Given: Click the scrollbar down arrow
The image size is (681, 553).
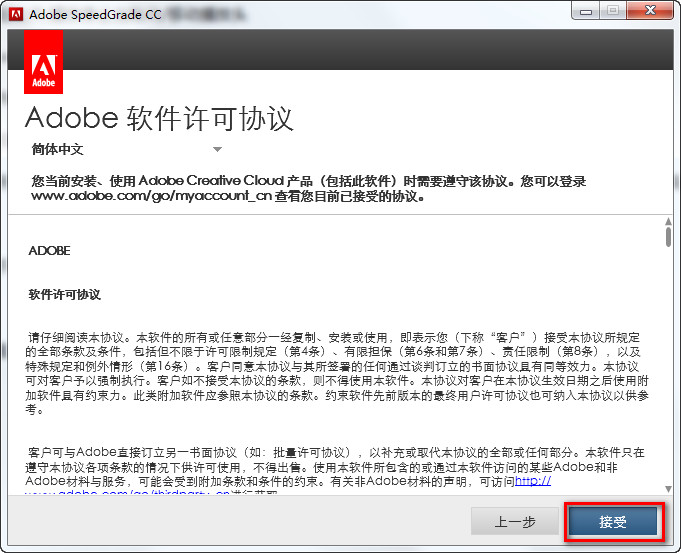Looking at the screenshot, I should (668, 489).
